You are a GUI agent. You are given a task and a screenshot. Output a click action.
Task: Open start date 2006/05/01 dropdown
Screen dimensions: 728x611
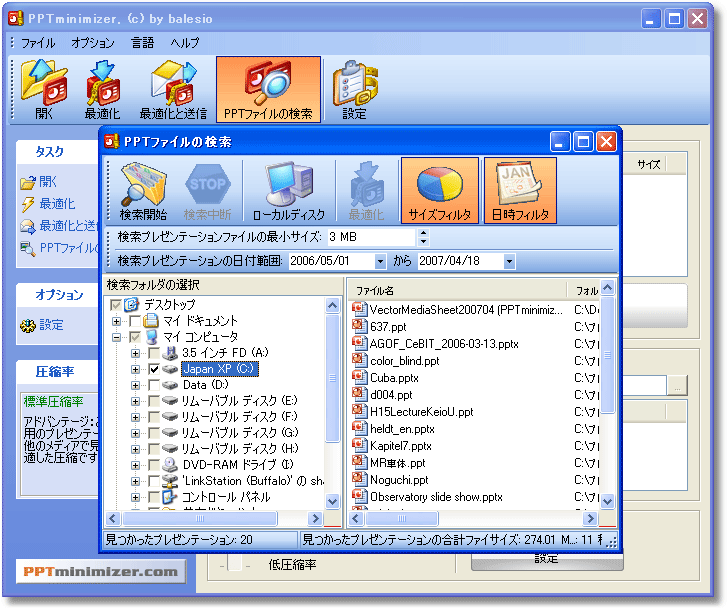[x=380, y=261]
